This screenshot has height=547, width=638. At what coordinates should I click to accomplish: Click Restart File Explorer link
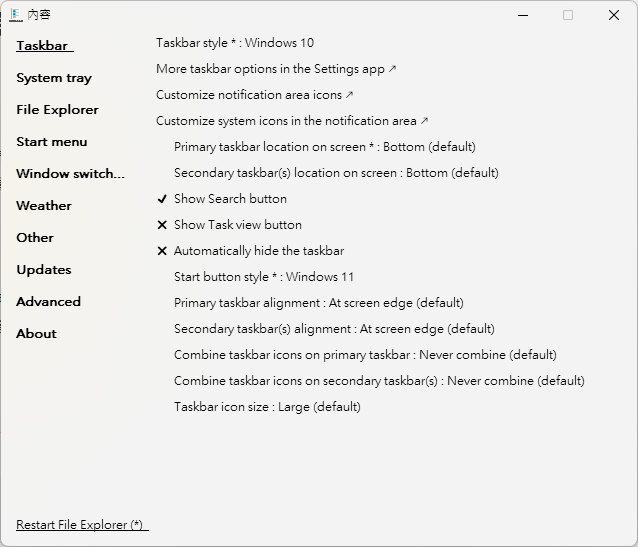(x=80, y=525)
